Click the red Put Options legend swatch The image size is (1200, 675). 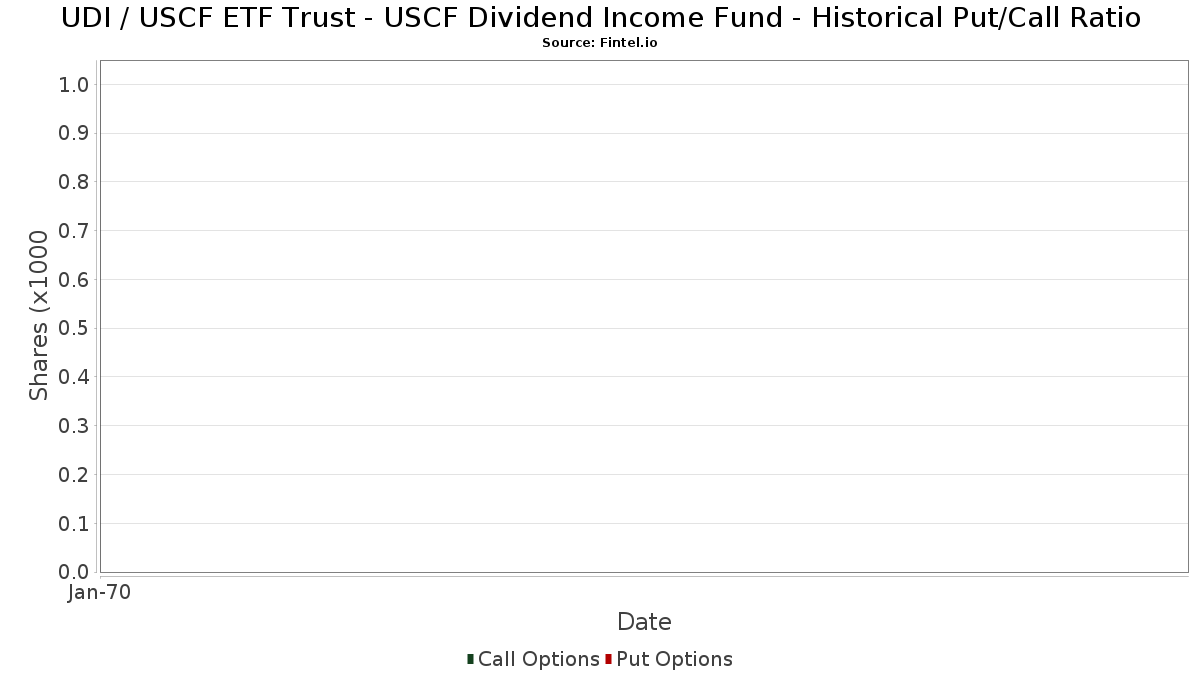608,659
